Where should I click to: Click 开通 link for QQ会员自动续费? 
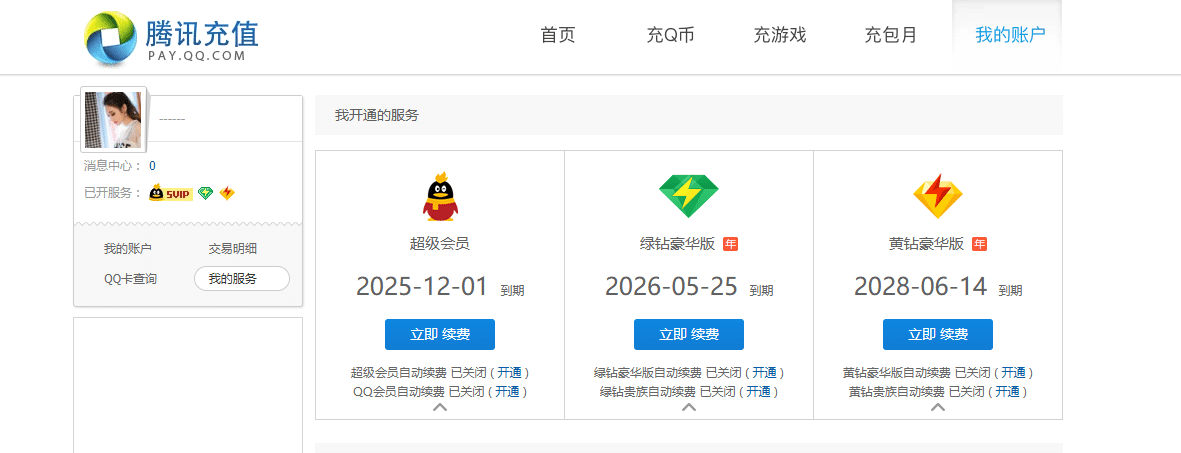tap(508, 391)
